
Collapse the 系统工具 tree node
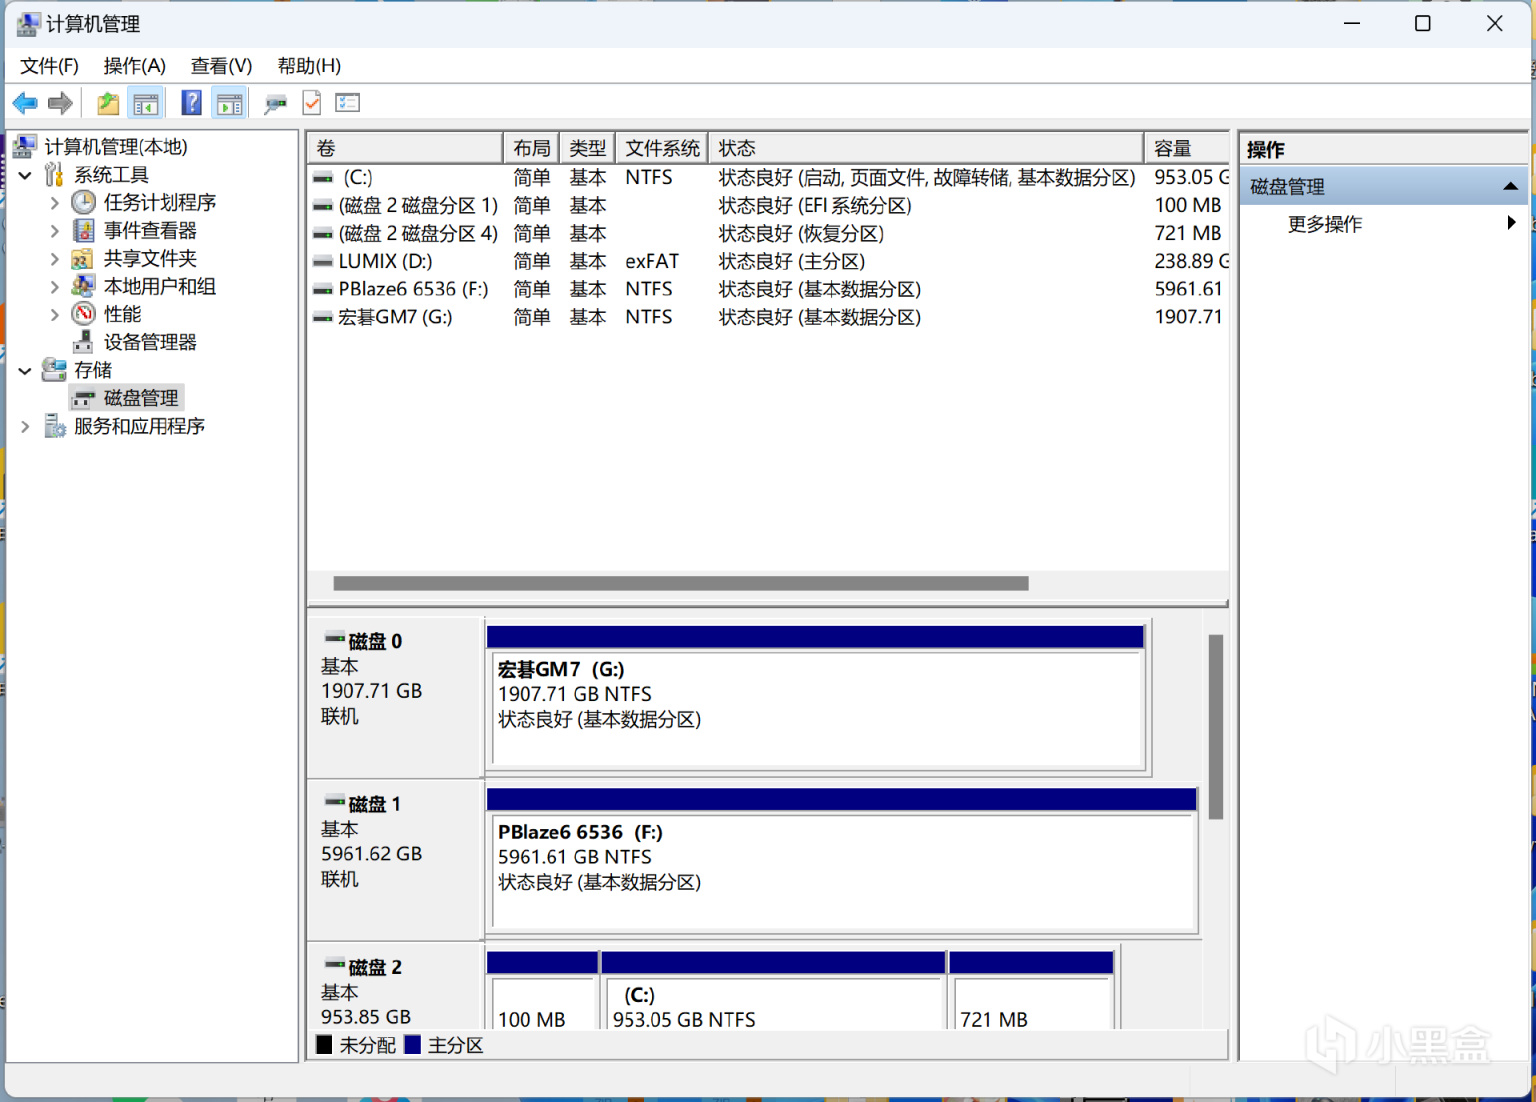25,175
